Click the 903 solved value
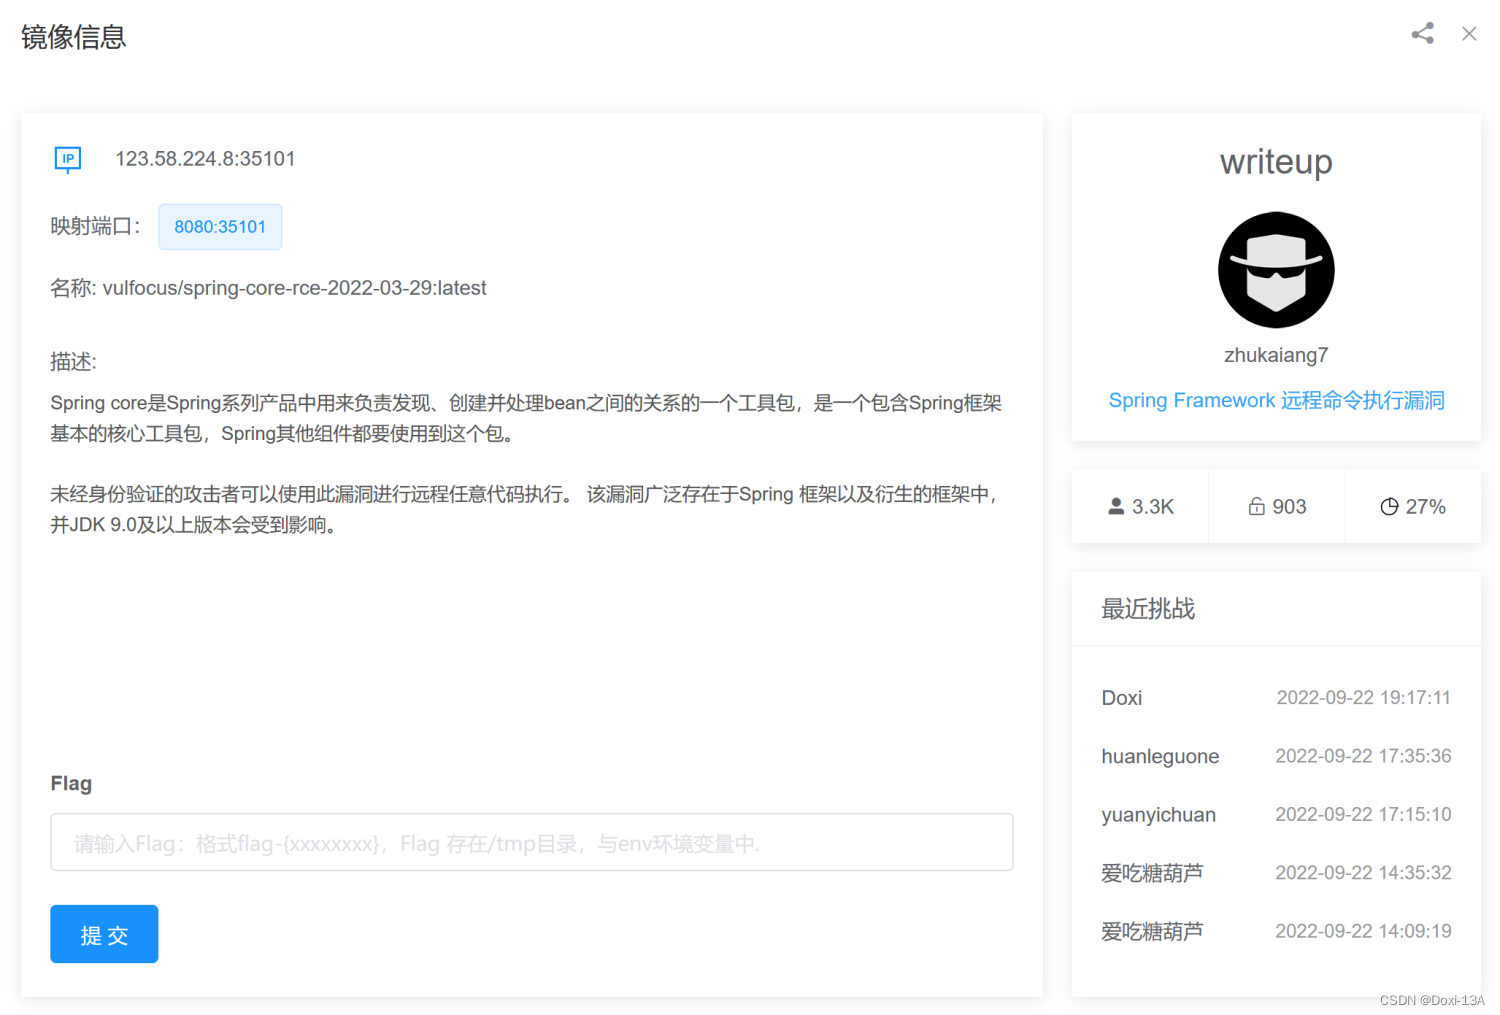The height and width of the screenshot is (1015, 1500). (1289, 507)
